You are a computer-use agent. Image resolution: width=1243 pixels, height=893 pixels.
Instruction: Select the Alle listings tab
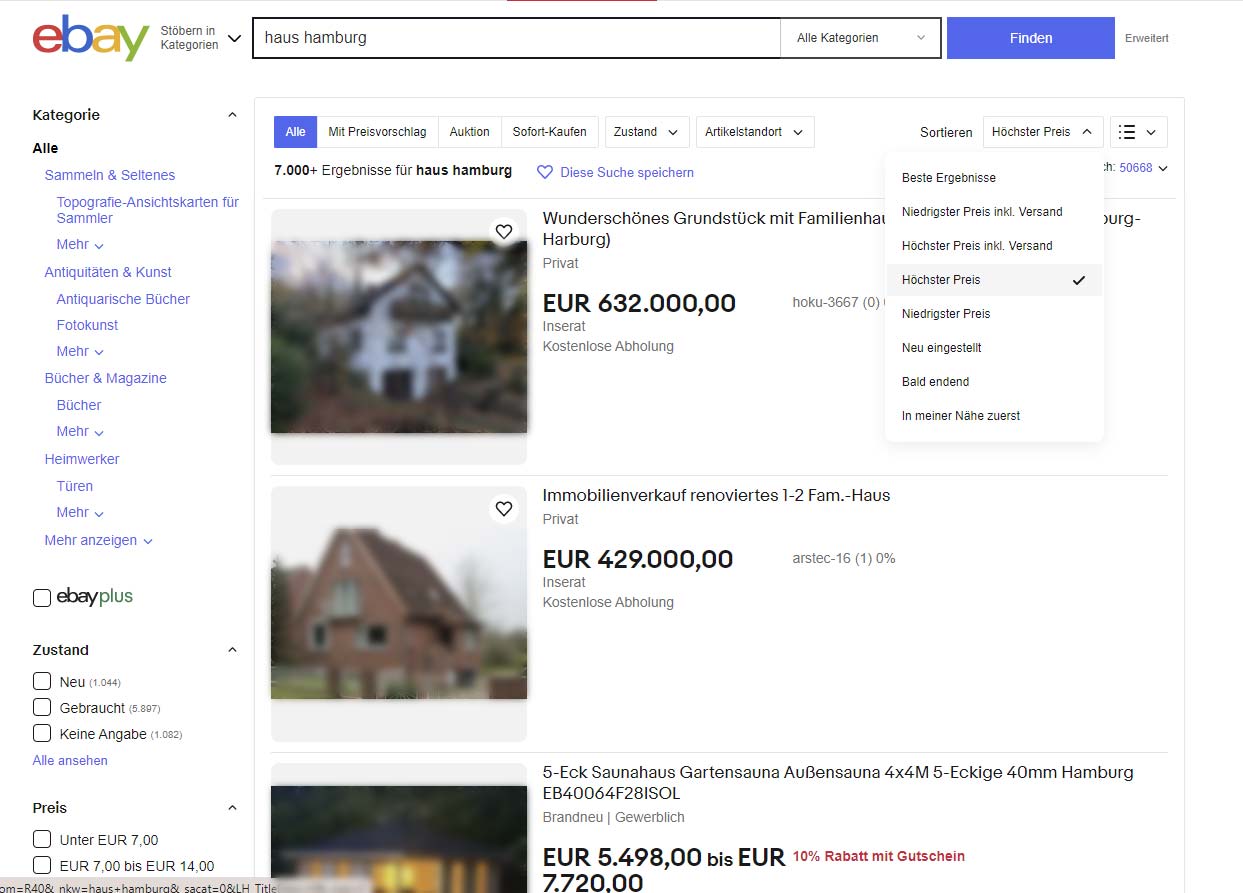point(295,132)
